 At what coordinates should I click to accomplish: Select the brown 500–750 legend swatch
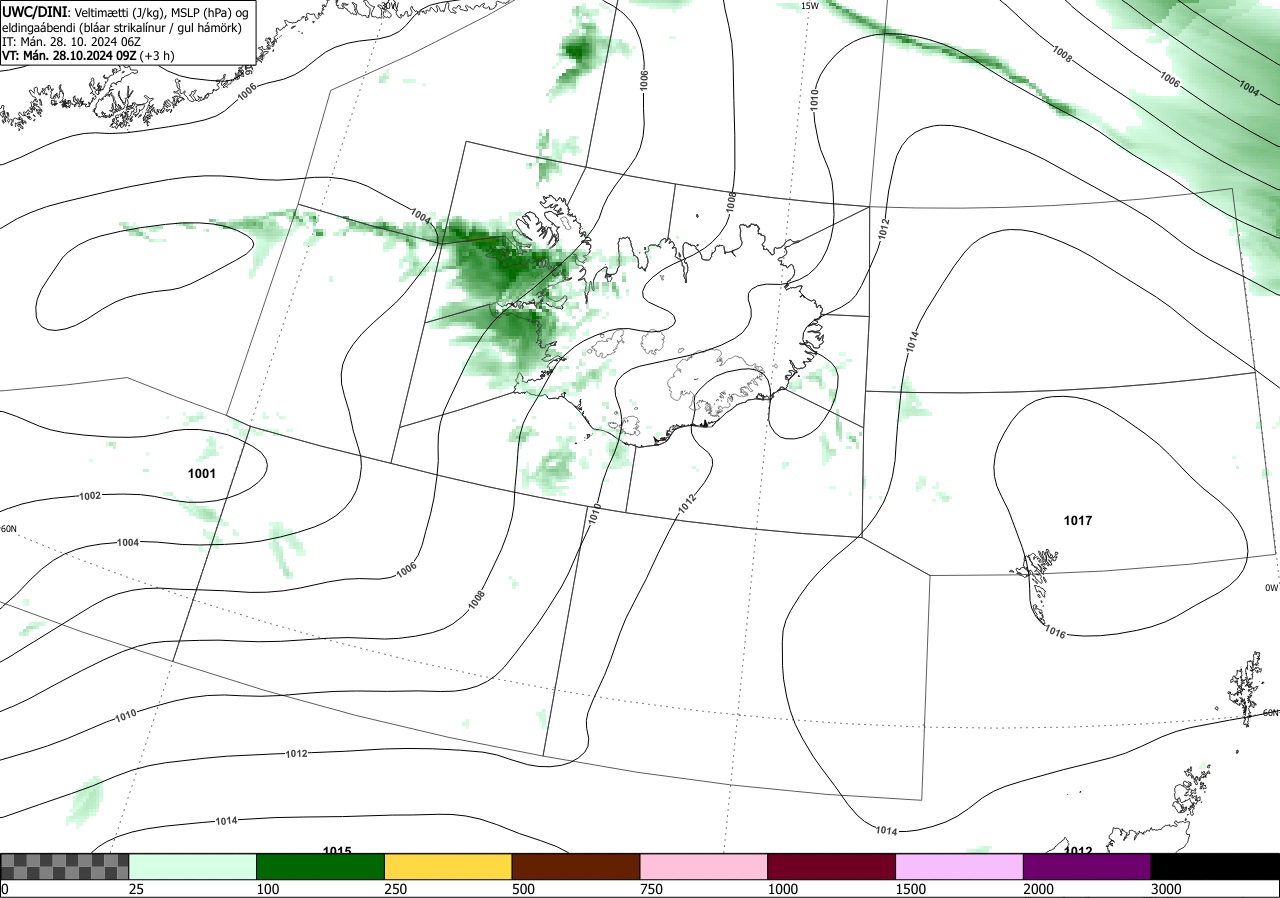click(x=576, y=866)
